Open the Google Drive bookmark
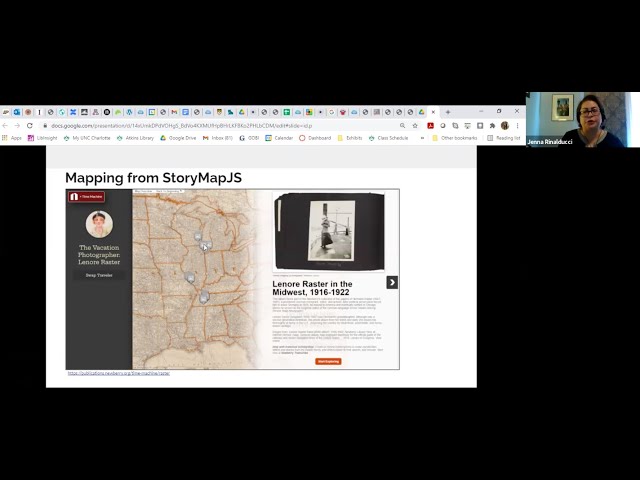The height and width of the screenshot is (480, 640). (178, 138)
